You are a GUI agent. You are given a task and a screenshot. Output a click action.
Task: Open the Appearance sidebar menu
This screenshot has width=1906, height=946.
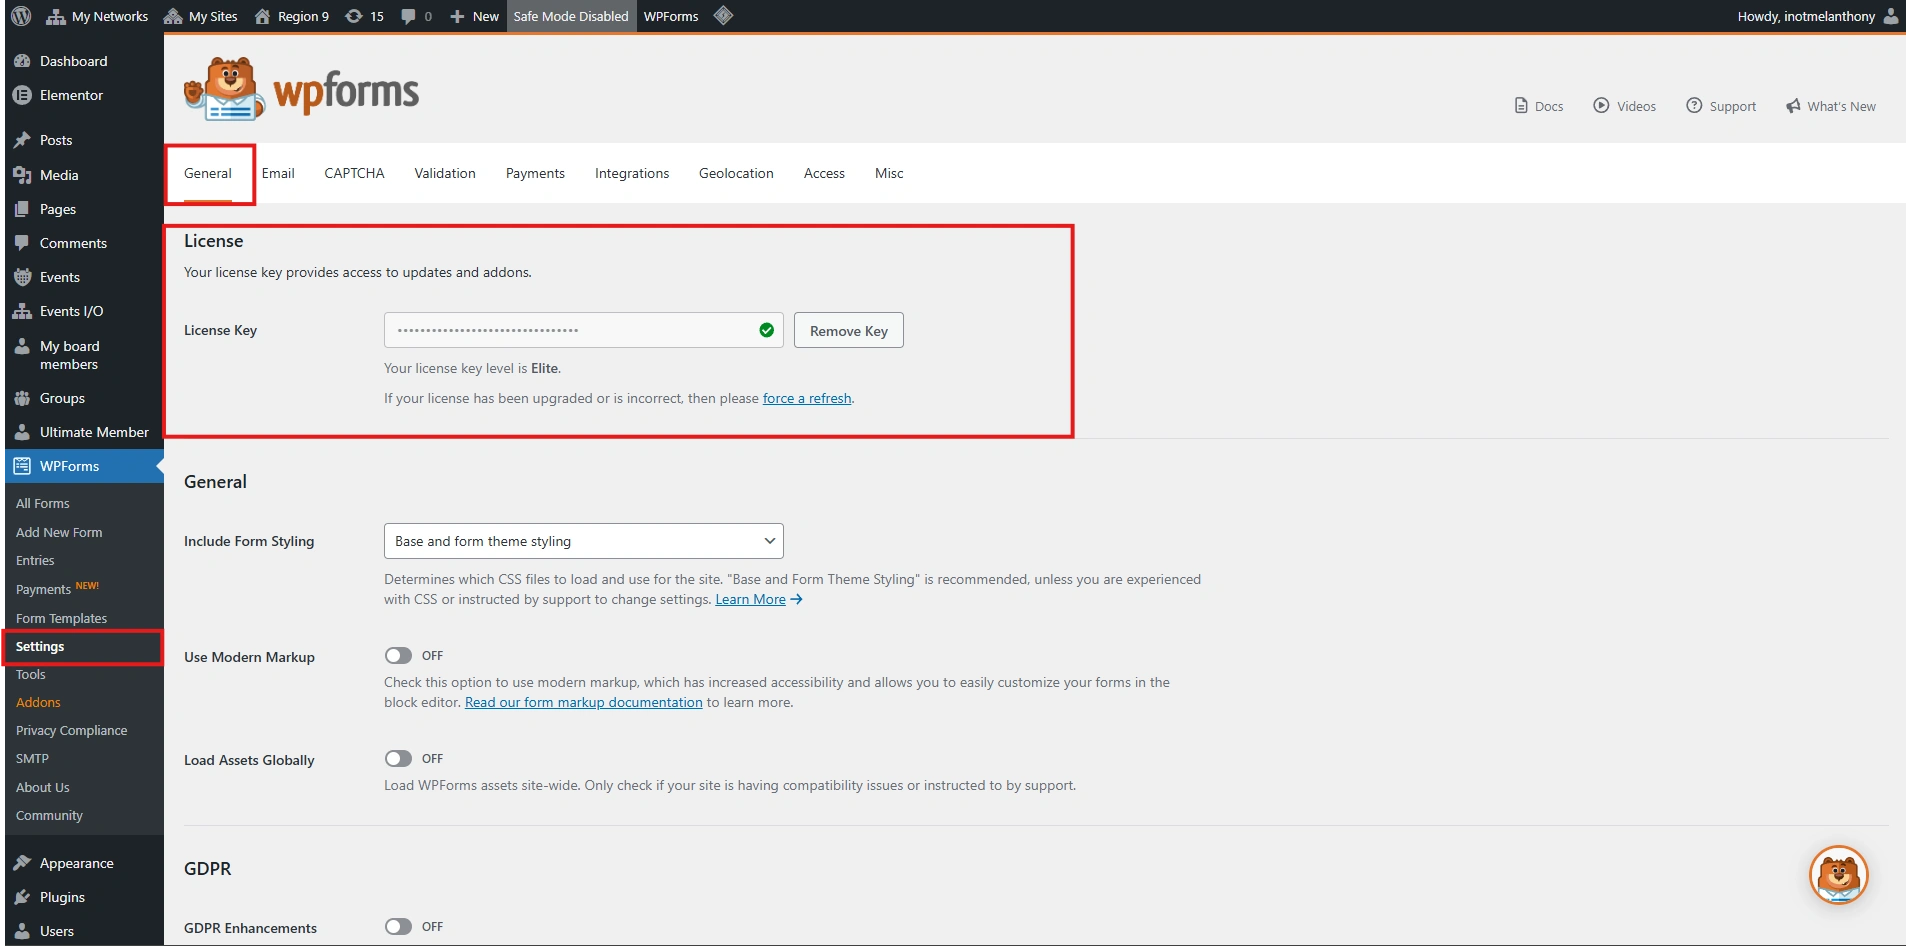(84, 863)
